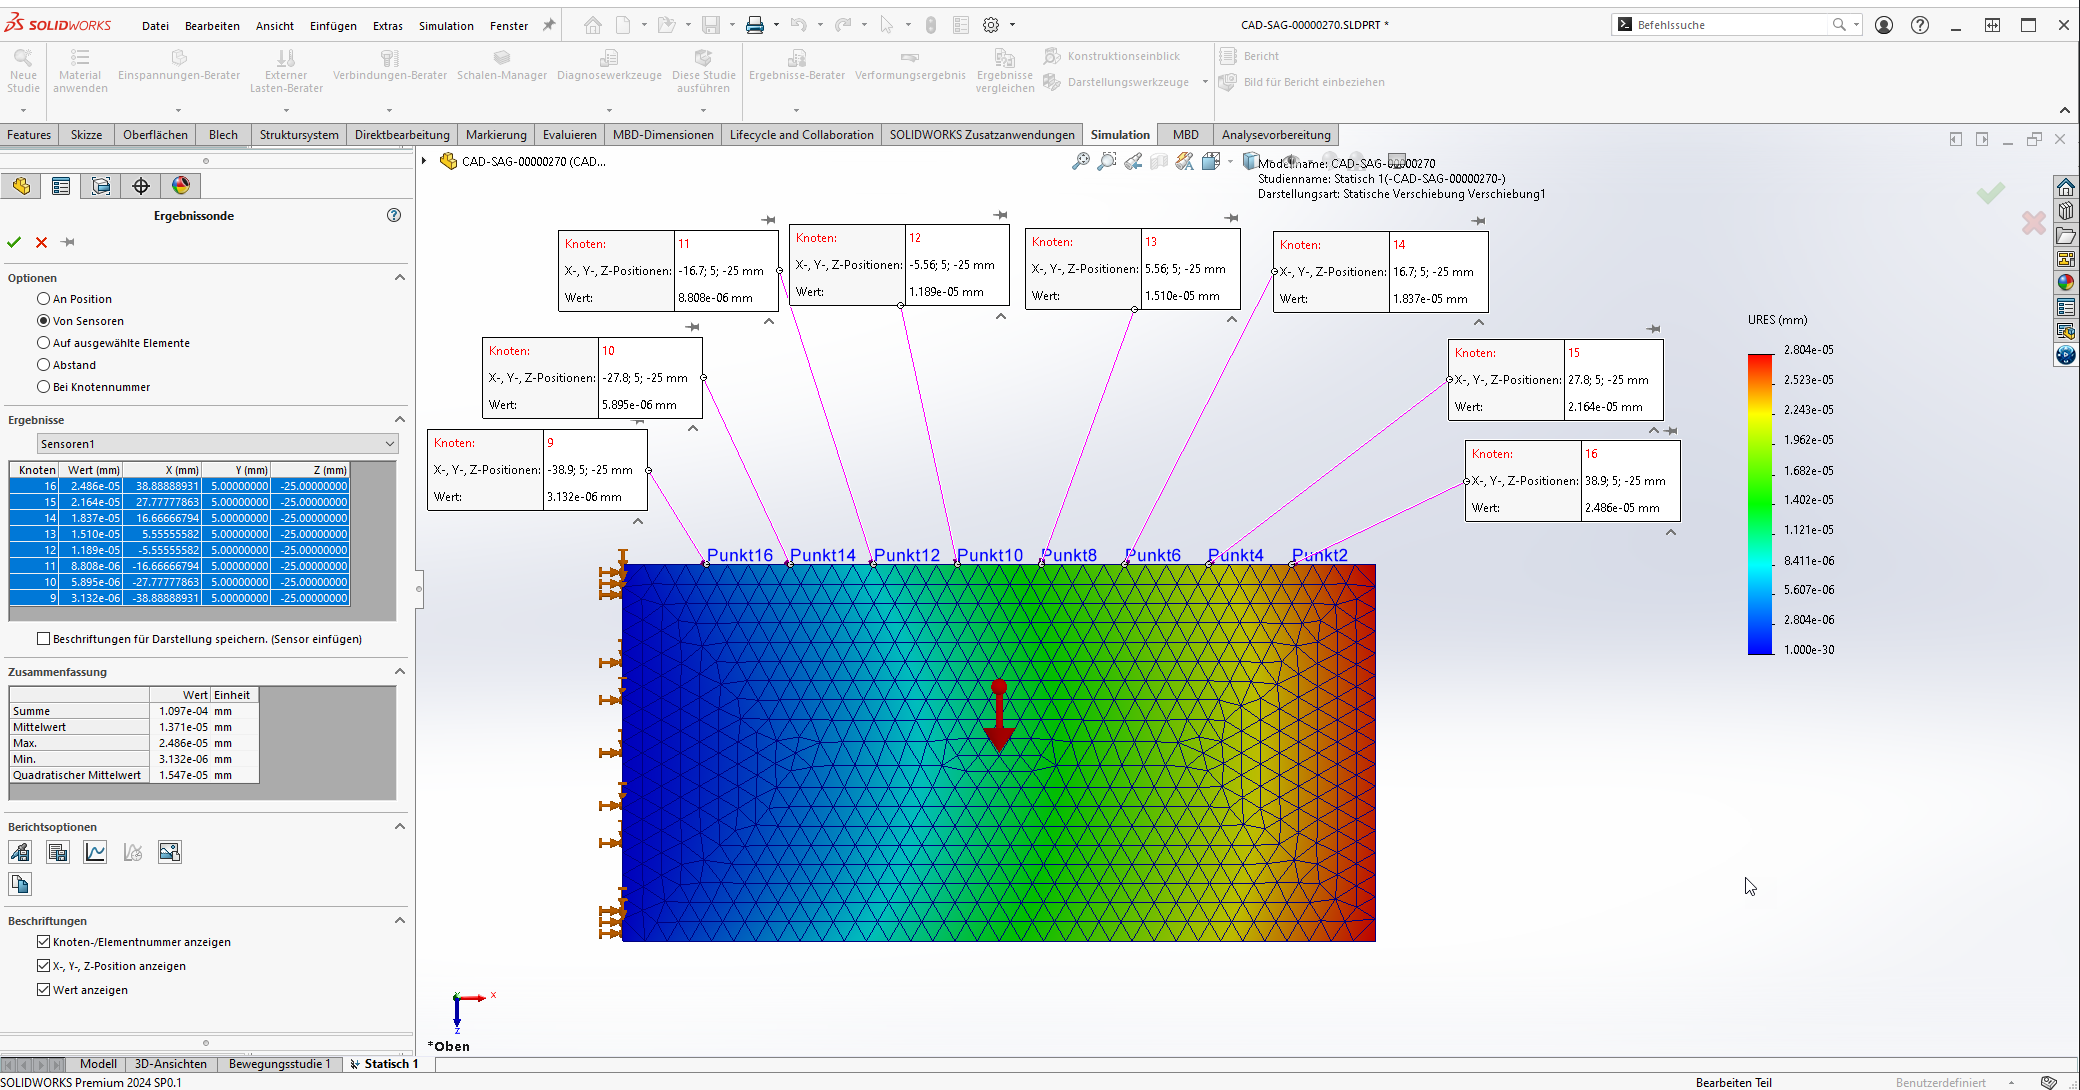
Task: Enable 'Beschriftungen für Darstellung speichern' checkbox
Action: point(44,639)
